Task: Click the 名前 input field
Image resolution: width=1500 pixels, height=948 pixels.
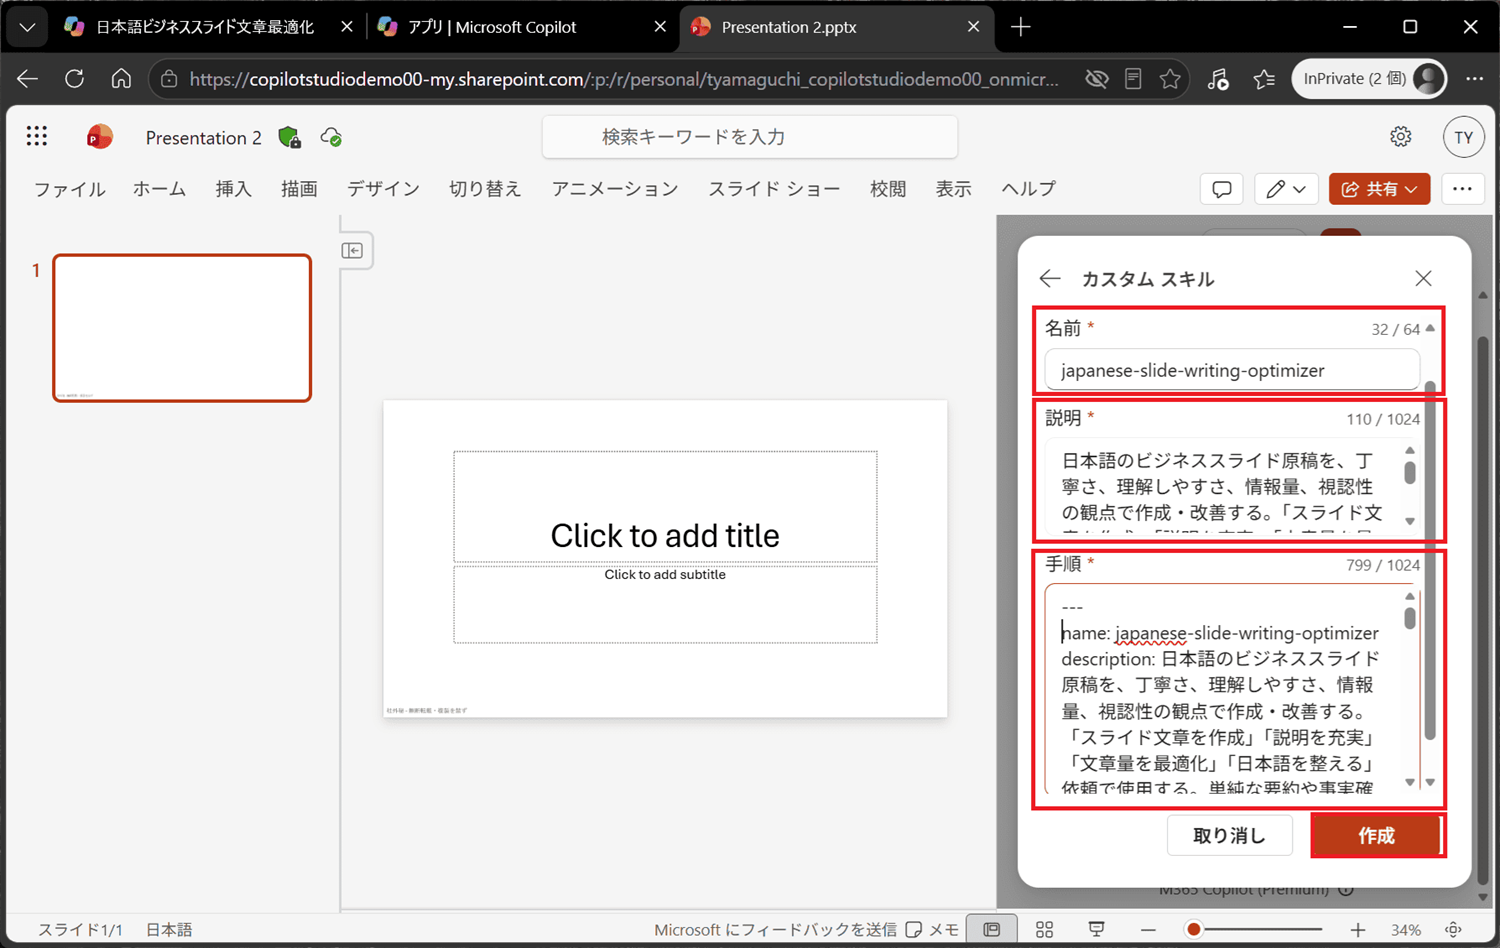Action: [1232, 370]
